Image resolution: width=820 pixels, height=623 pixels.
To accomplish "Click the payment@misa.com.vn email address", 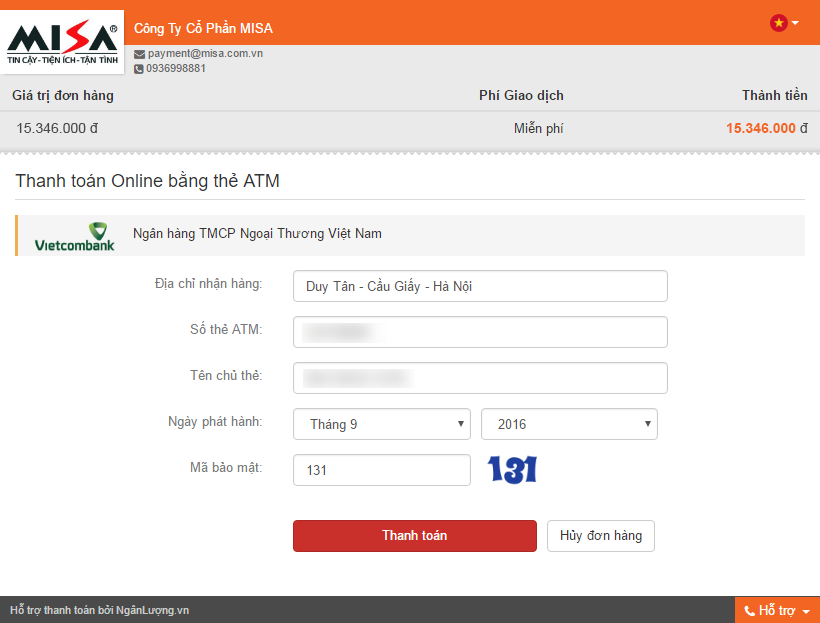I will tap(205, 53).
